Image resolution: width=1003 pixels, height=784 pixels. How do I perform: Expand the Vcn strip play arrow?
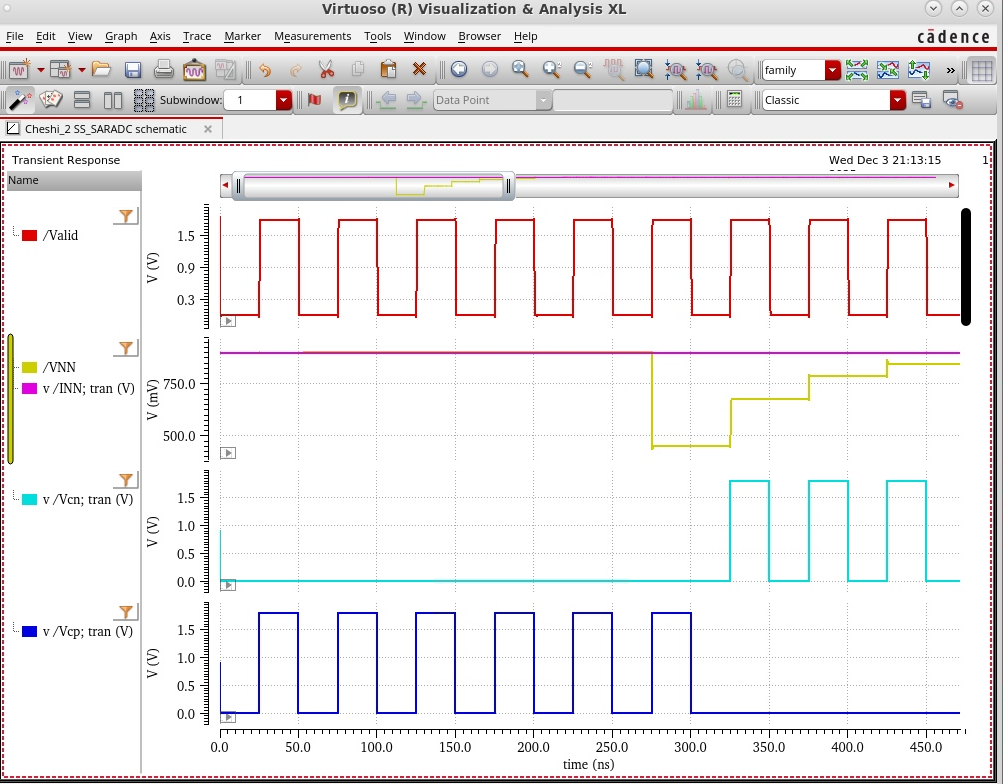pos(228,585)
